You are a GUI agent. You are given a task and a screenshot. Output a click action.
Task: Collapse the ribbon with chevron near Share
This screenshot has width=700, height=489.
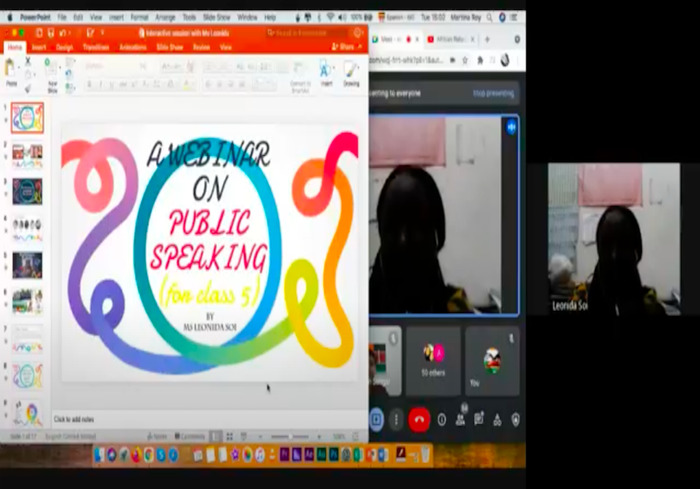point(360,46)
